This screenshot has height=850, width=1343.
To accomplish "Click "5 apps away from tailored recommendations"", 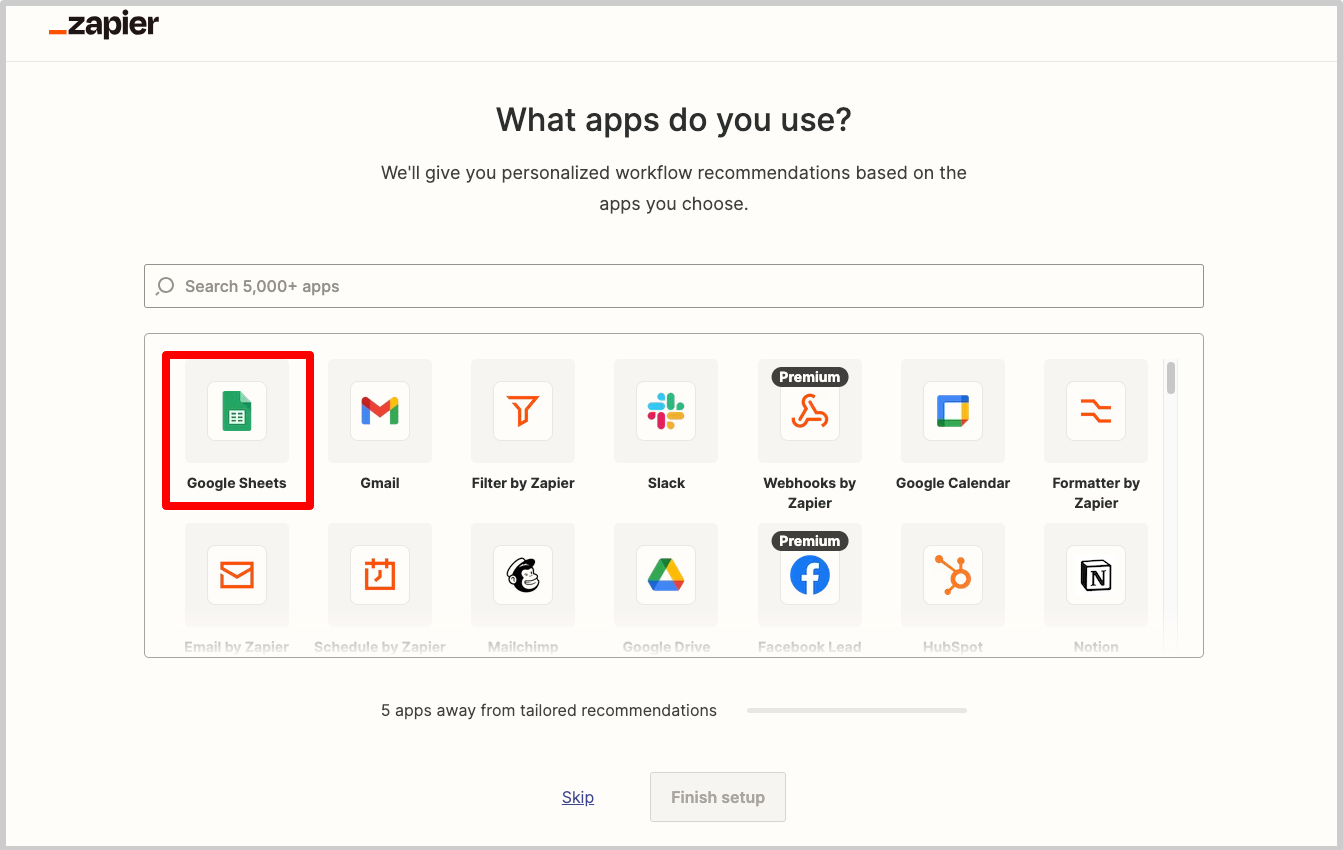I will coord(549,711).
